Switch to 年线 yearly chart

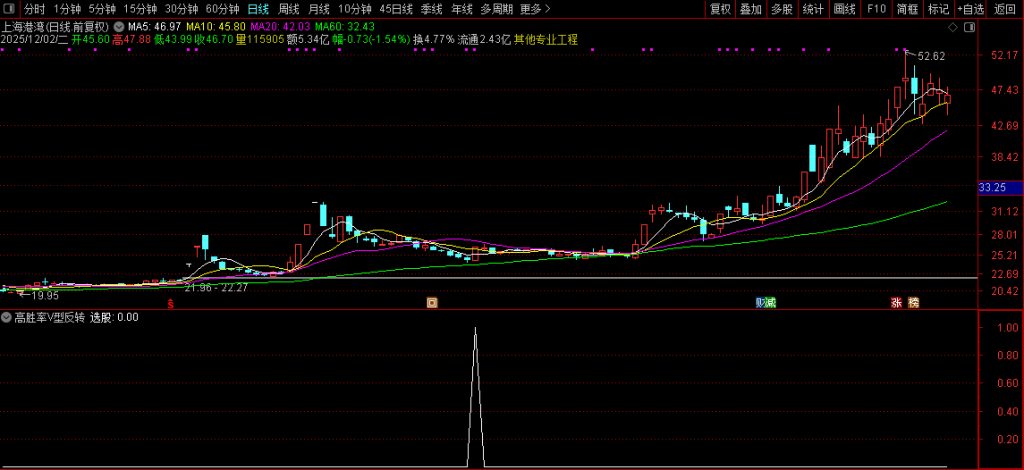461,9
